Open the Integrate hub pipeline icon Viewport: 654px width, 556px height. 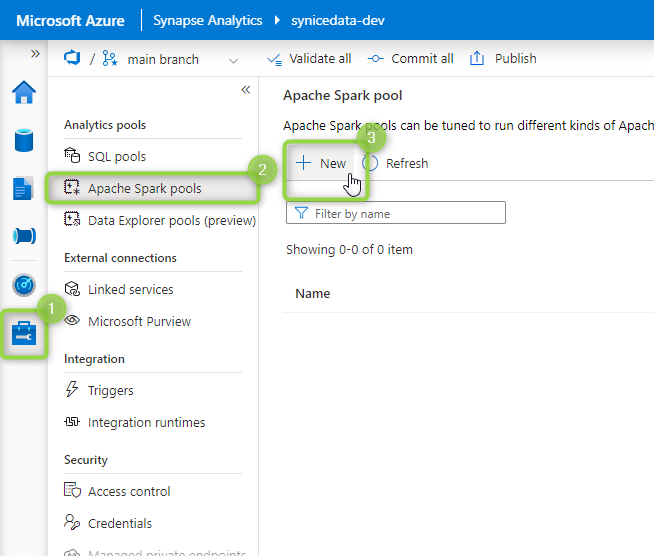pyautogui.click(x=24, y=236)
